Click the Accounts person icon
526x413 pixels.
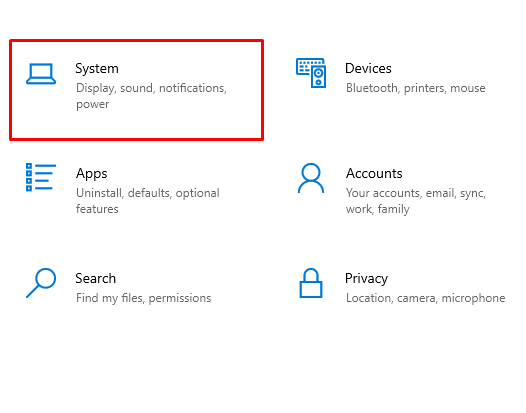(x=311, y=178)
